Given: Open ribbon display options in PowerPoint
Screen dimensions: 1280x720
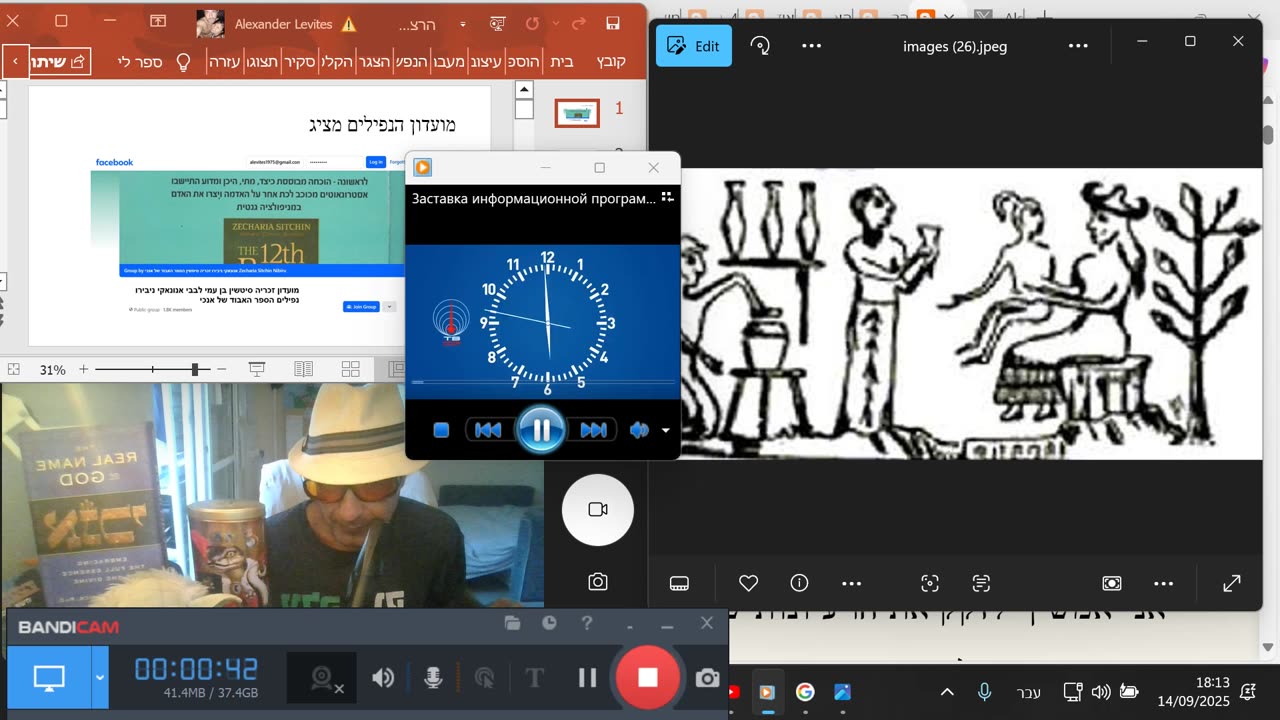Looking at the screenshot, I should click(158, 21).
